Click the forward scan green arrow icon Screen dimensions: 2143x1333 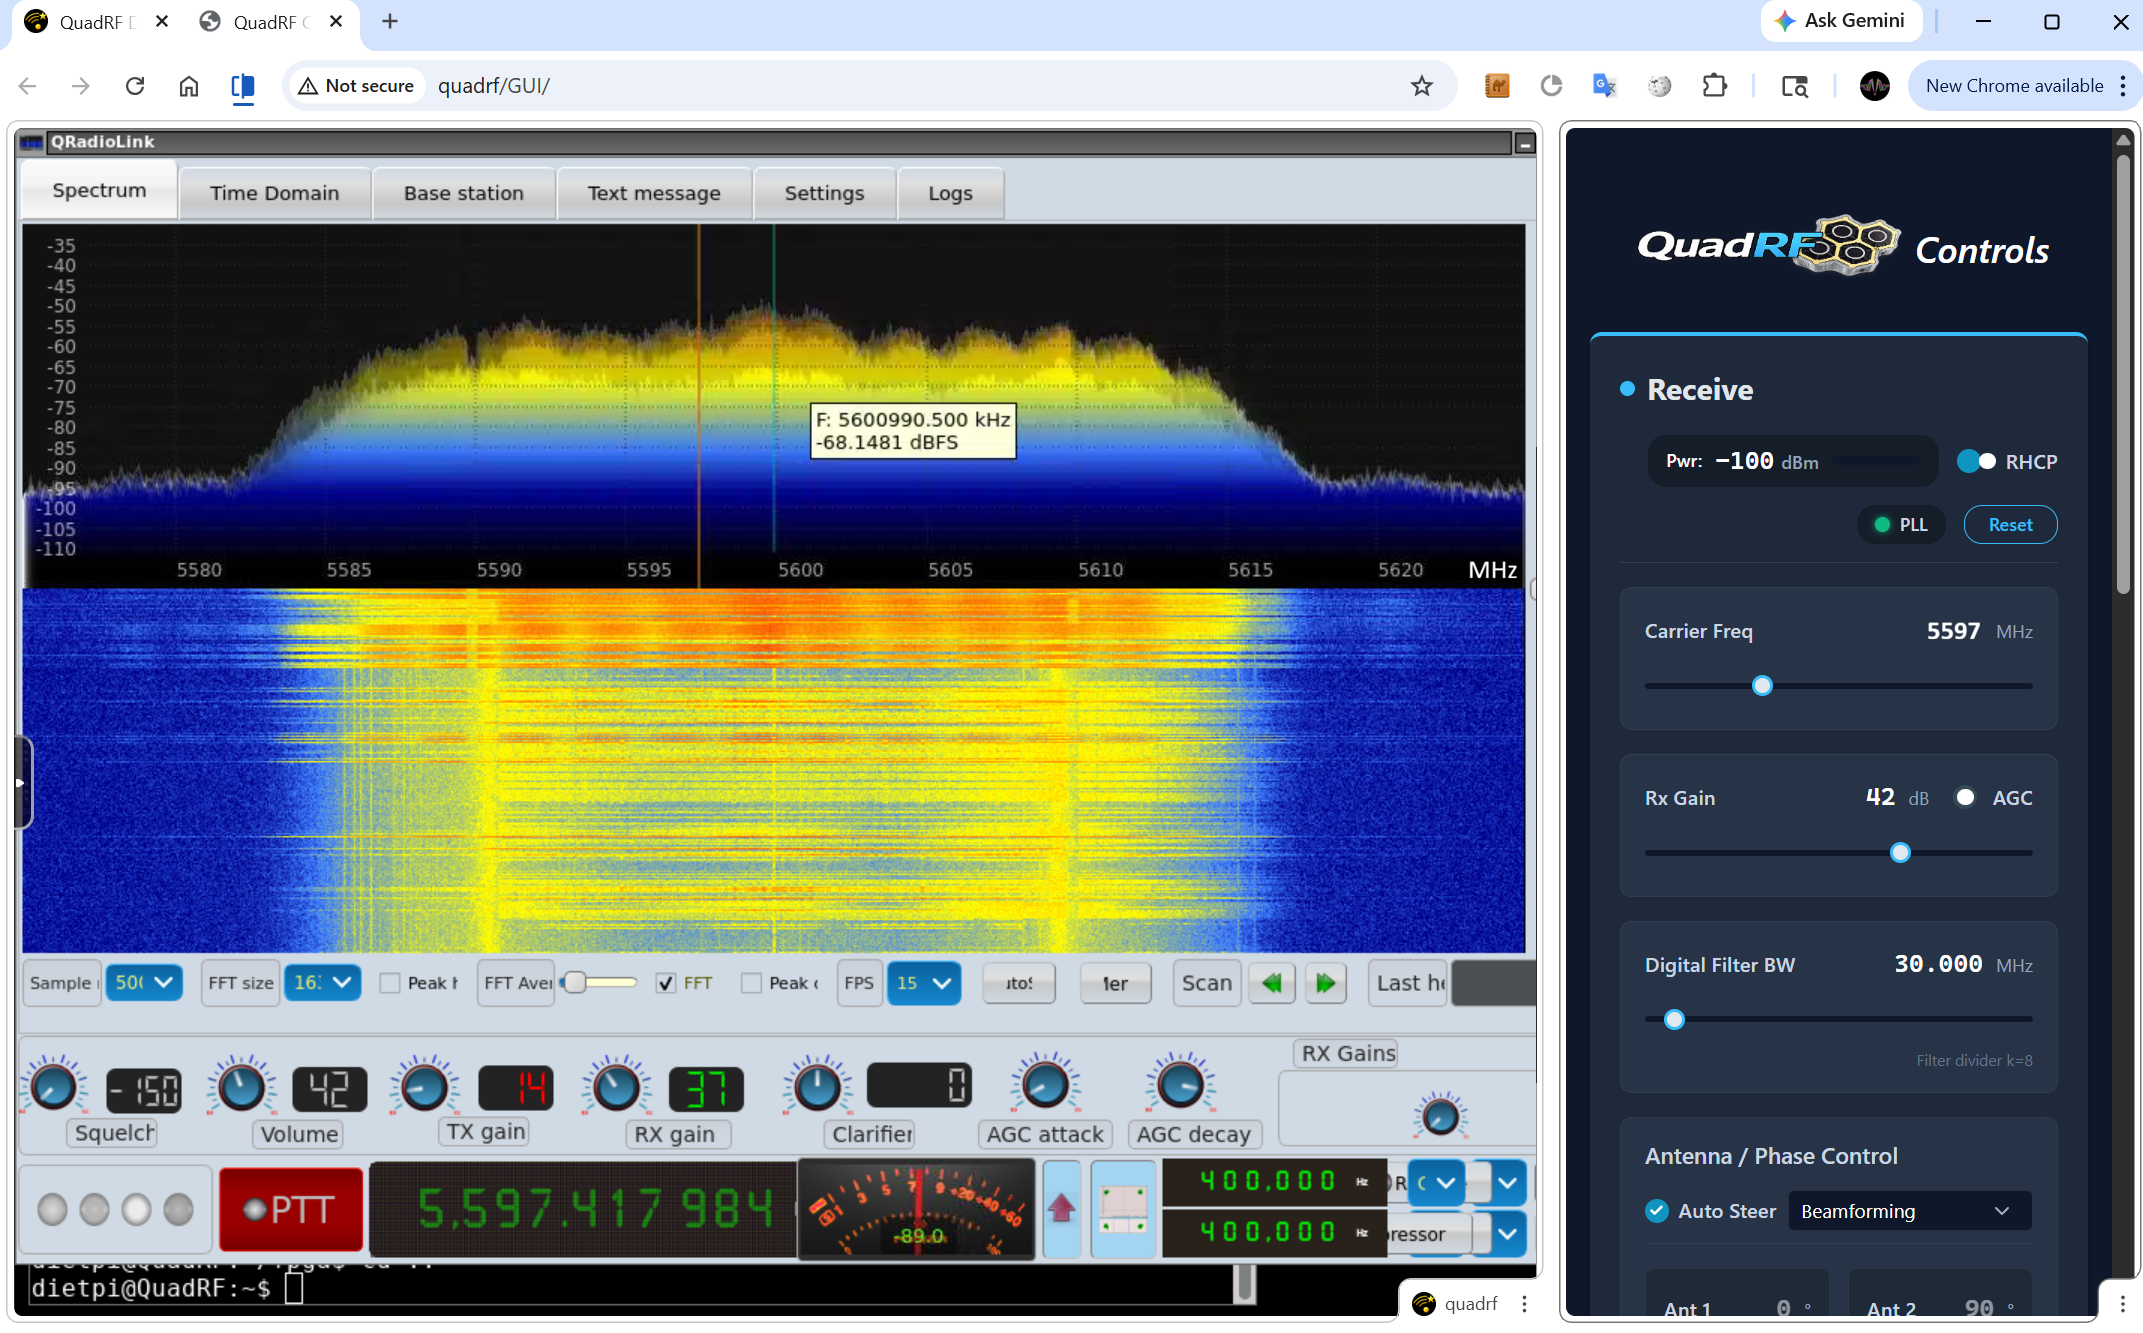pyautogui.click(x=1326, y=983)
